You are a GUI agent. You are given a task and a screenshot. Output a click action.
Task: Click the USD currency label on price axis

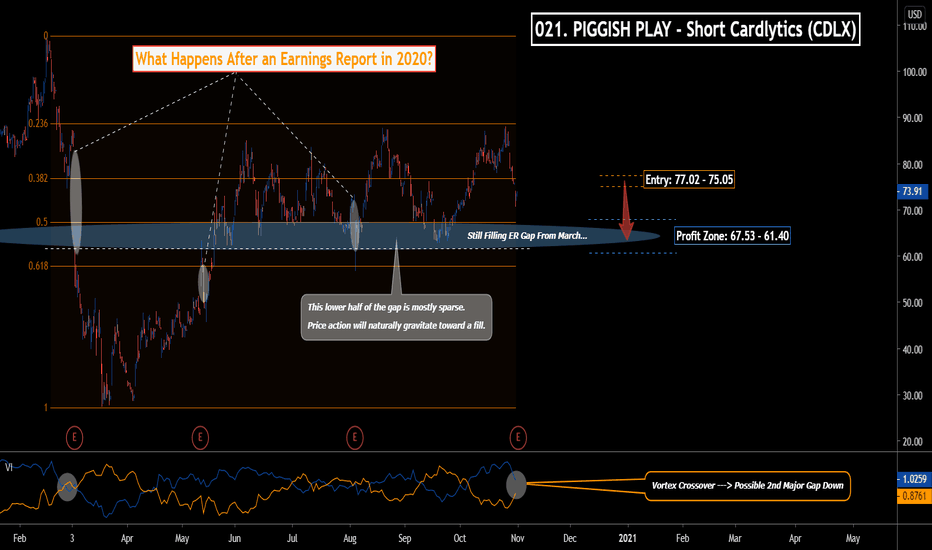tap(915, 14)
